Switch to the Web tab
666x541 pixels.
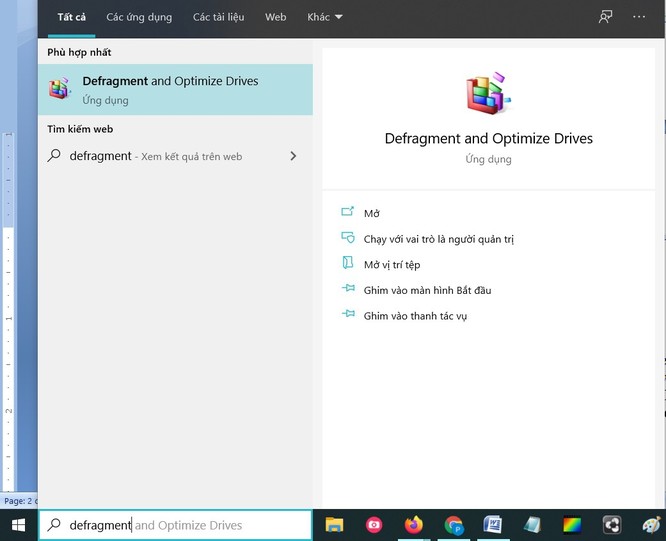(275, 17)
